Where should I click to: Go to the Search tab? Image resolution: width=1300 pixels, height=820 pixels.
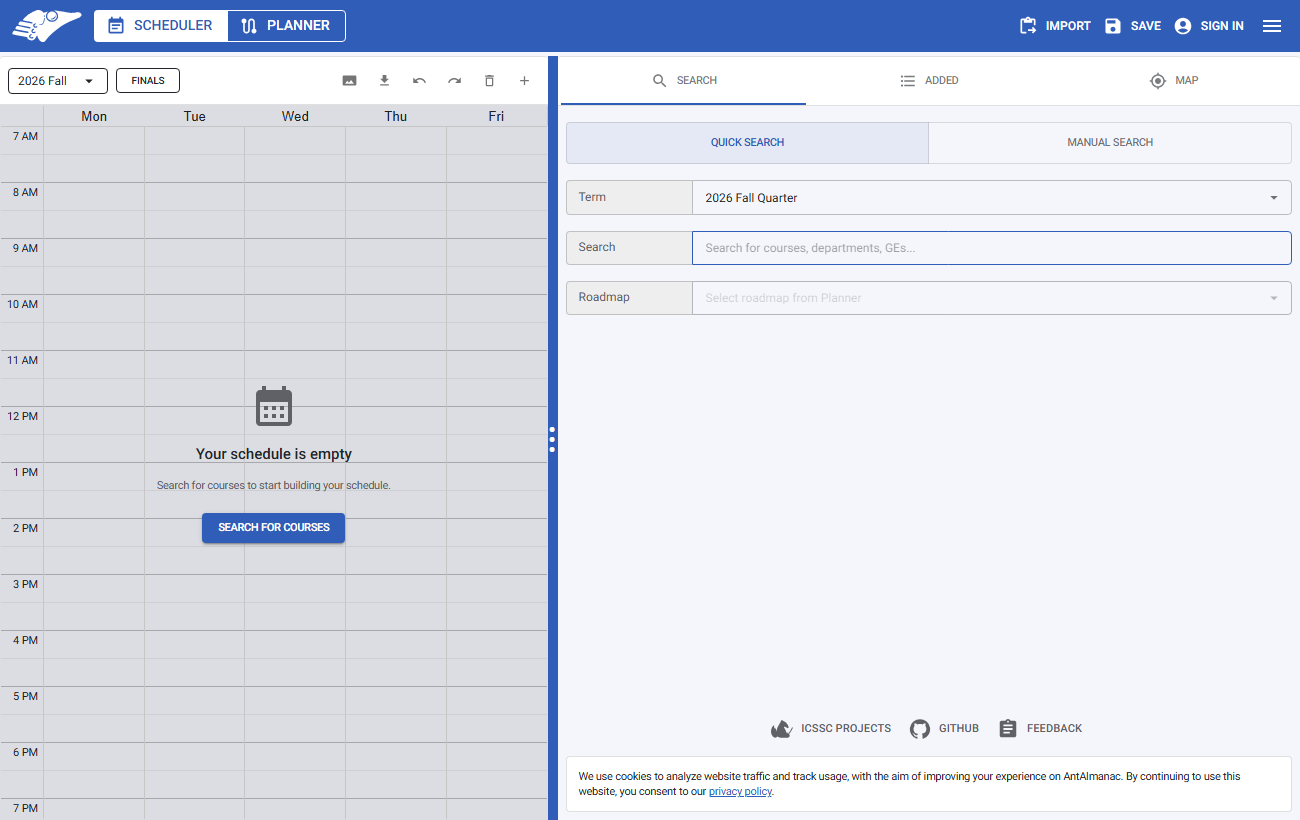[x=684, y=81]
